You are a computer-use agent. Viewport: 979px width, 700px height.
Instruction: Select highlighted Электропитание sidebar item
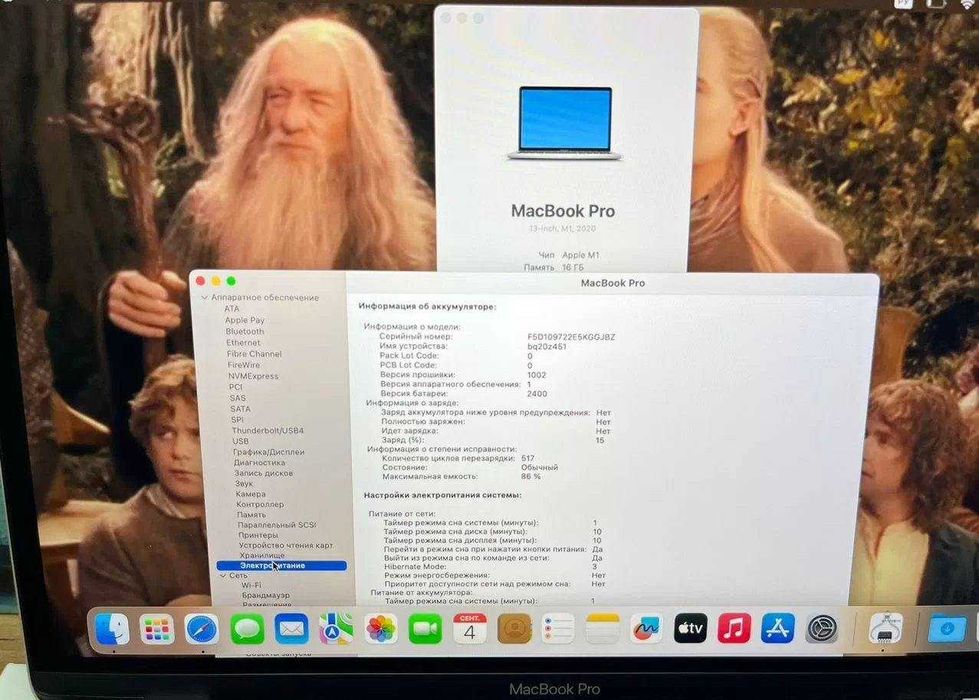point(282,565)
